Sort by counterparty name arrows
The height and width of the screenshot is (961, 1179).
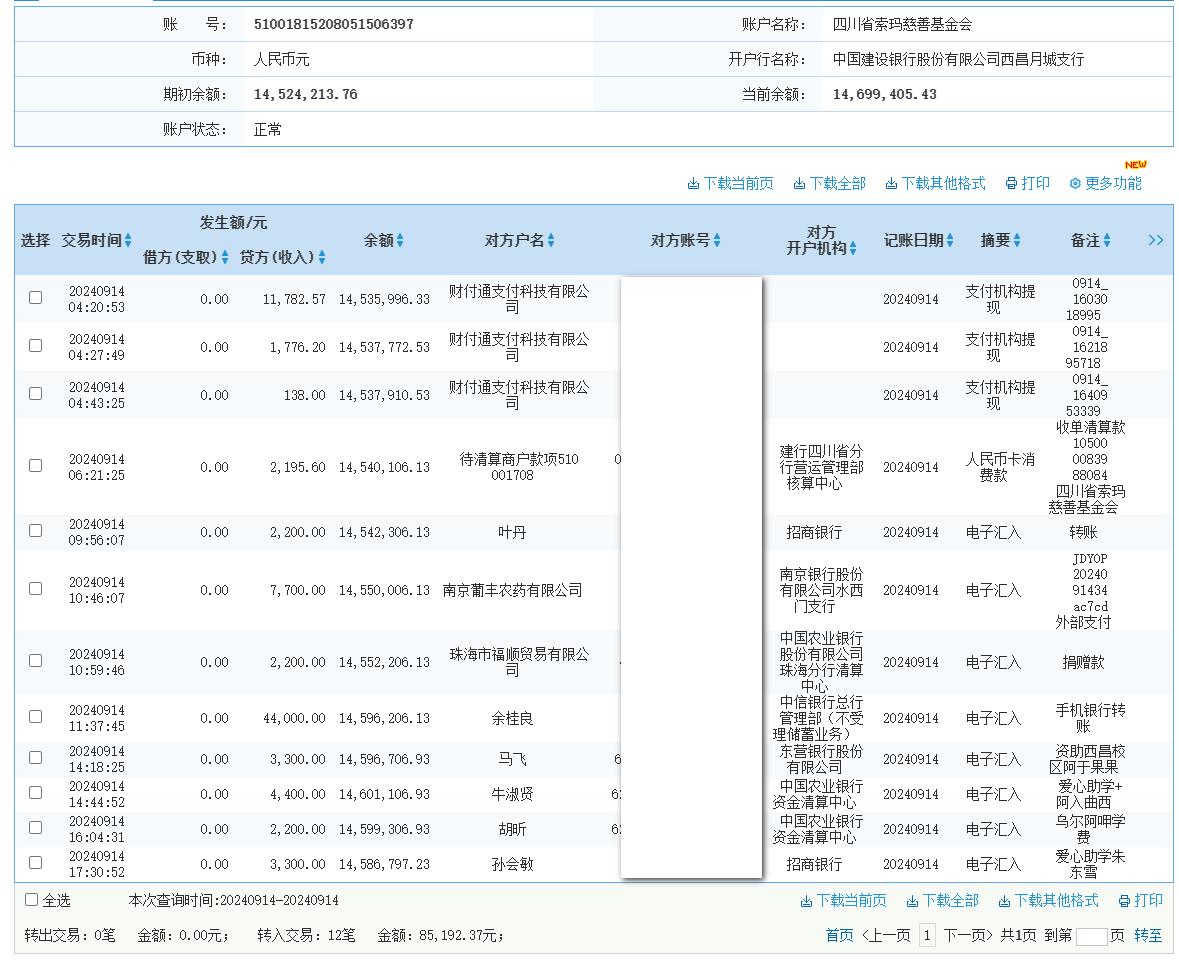(551, 240)
